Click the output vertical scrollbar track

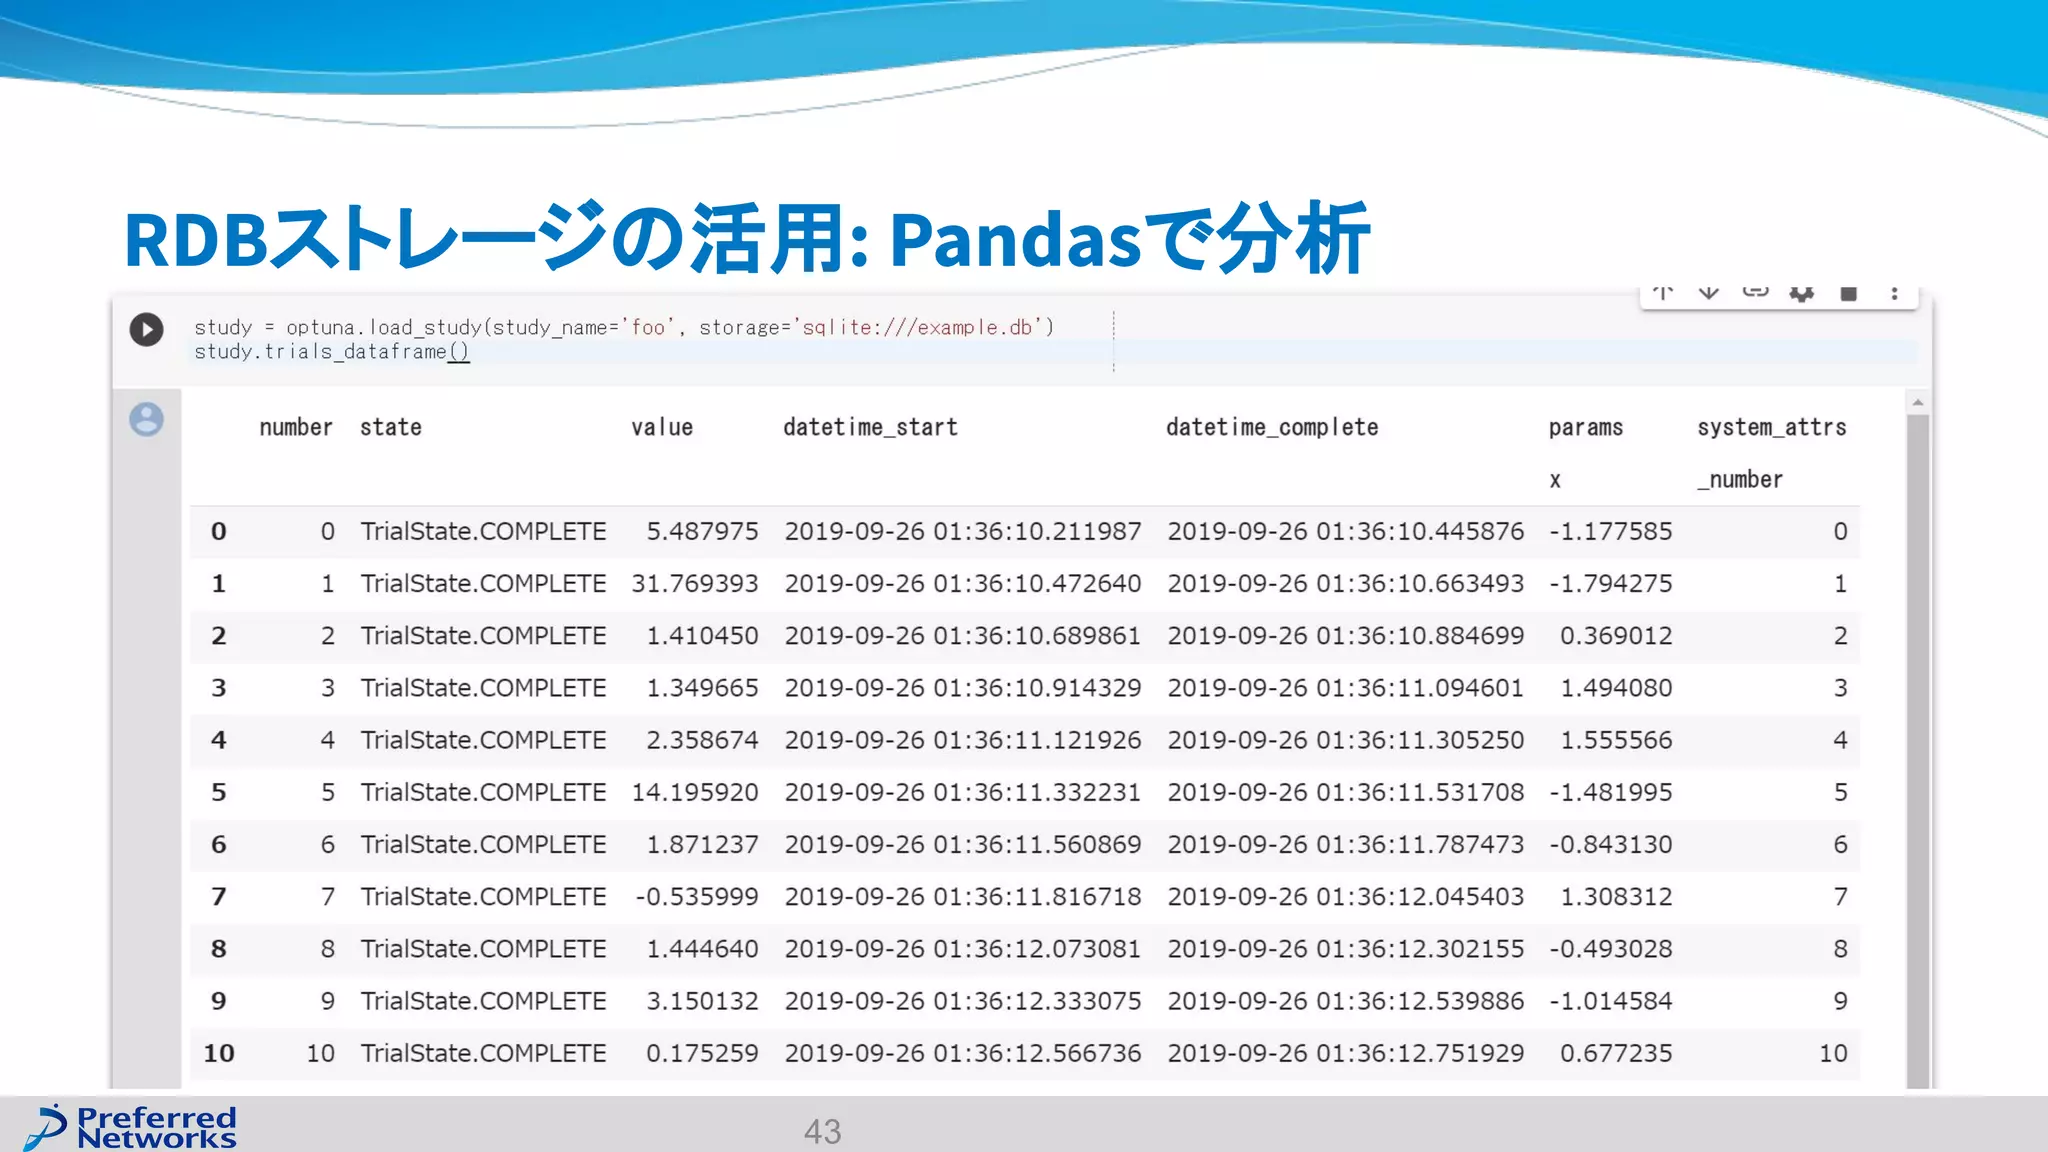click(1917, 750)
